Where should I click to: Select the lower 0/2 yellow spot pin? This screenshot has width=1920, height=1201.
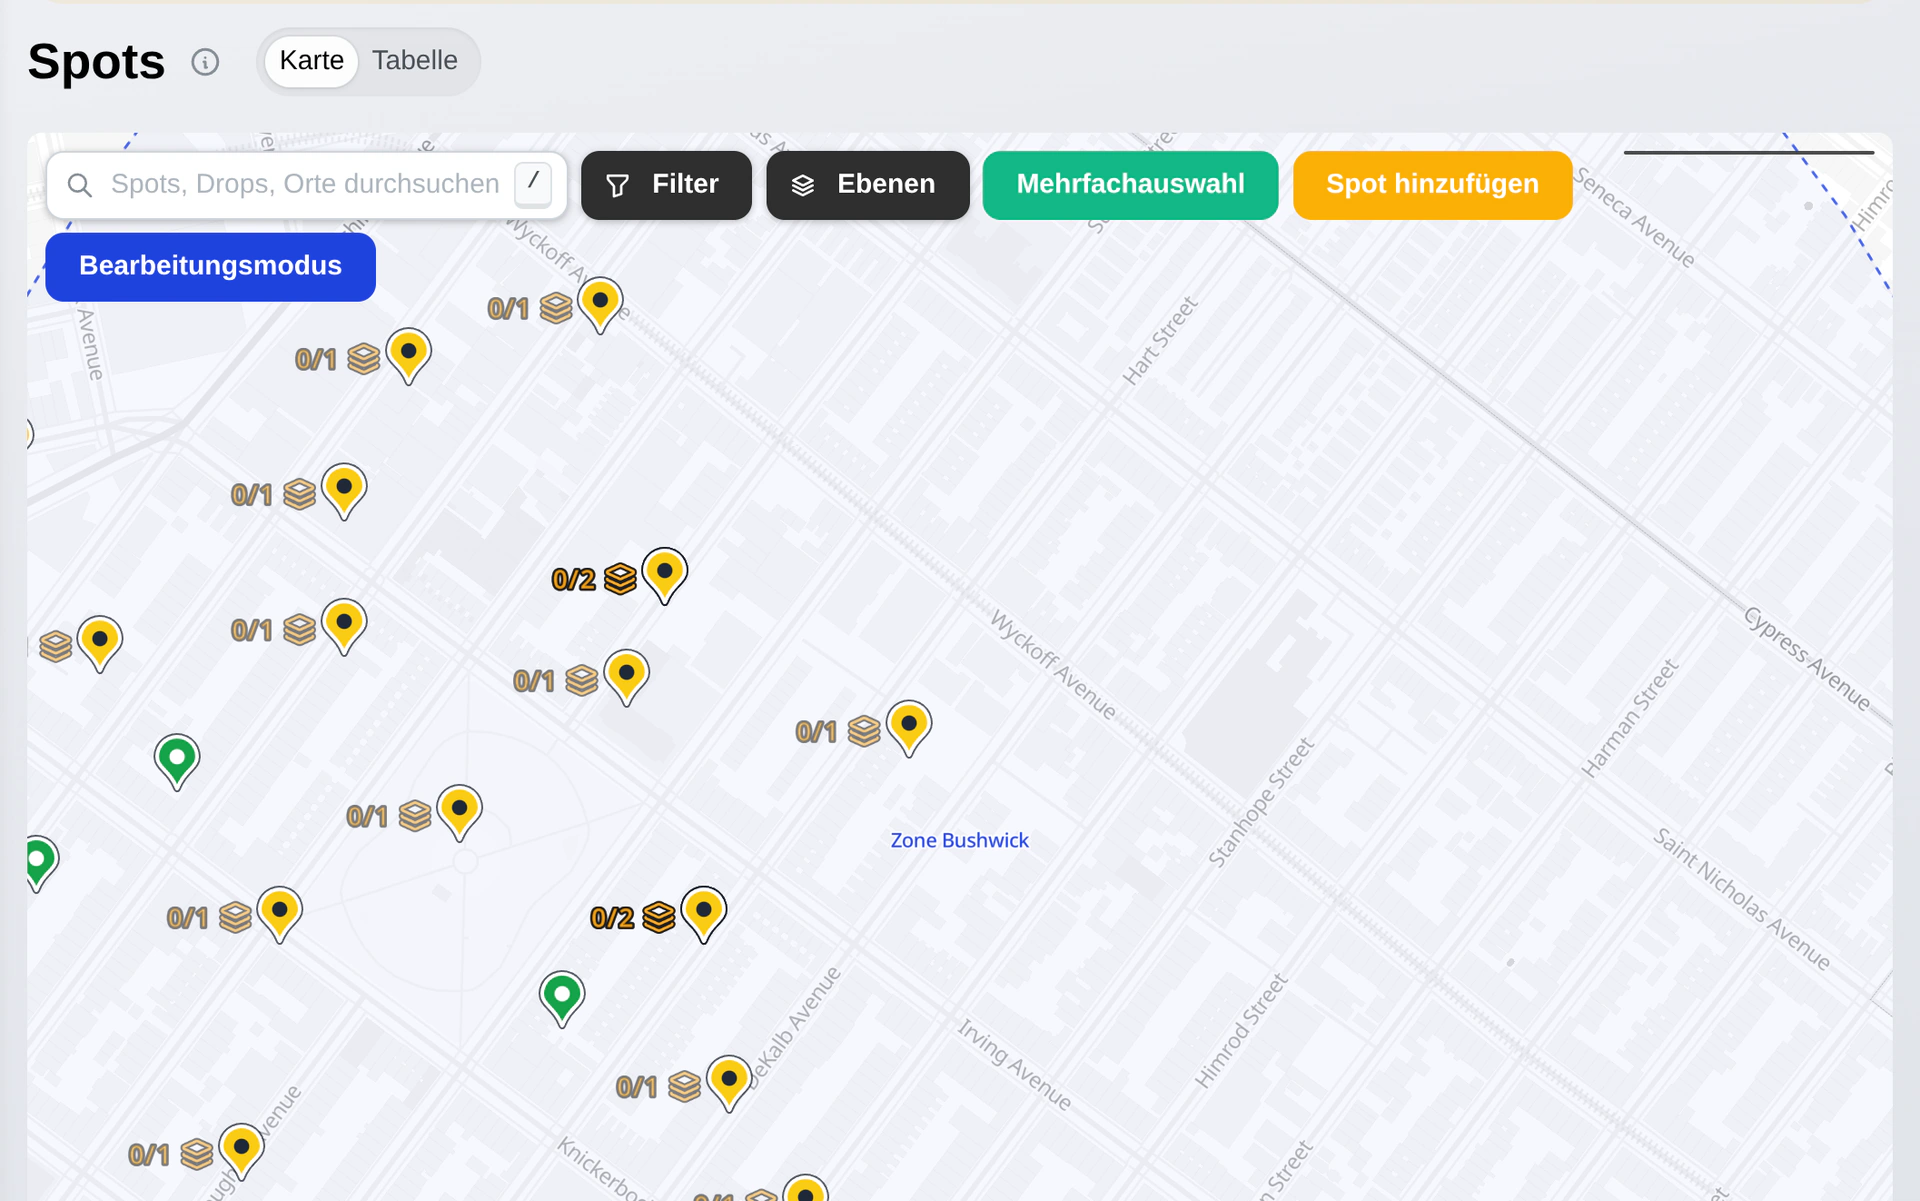click(704, 914)
